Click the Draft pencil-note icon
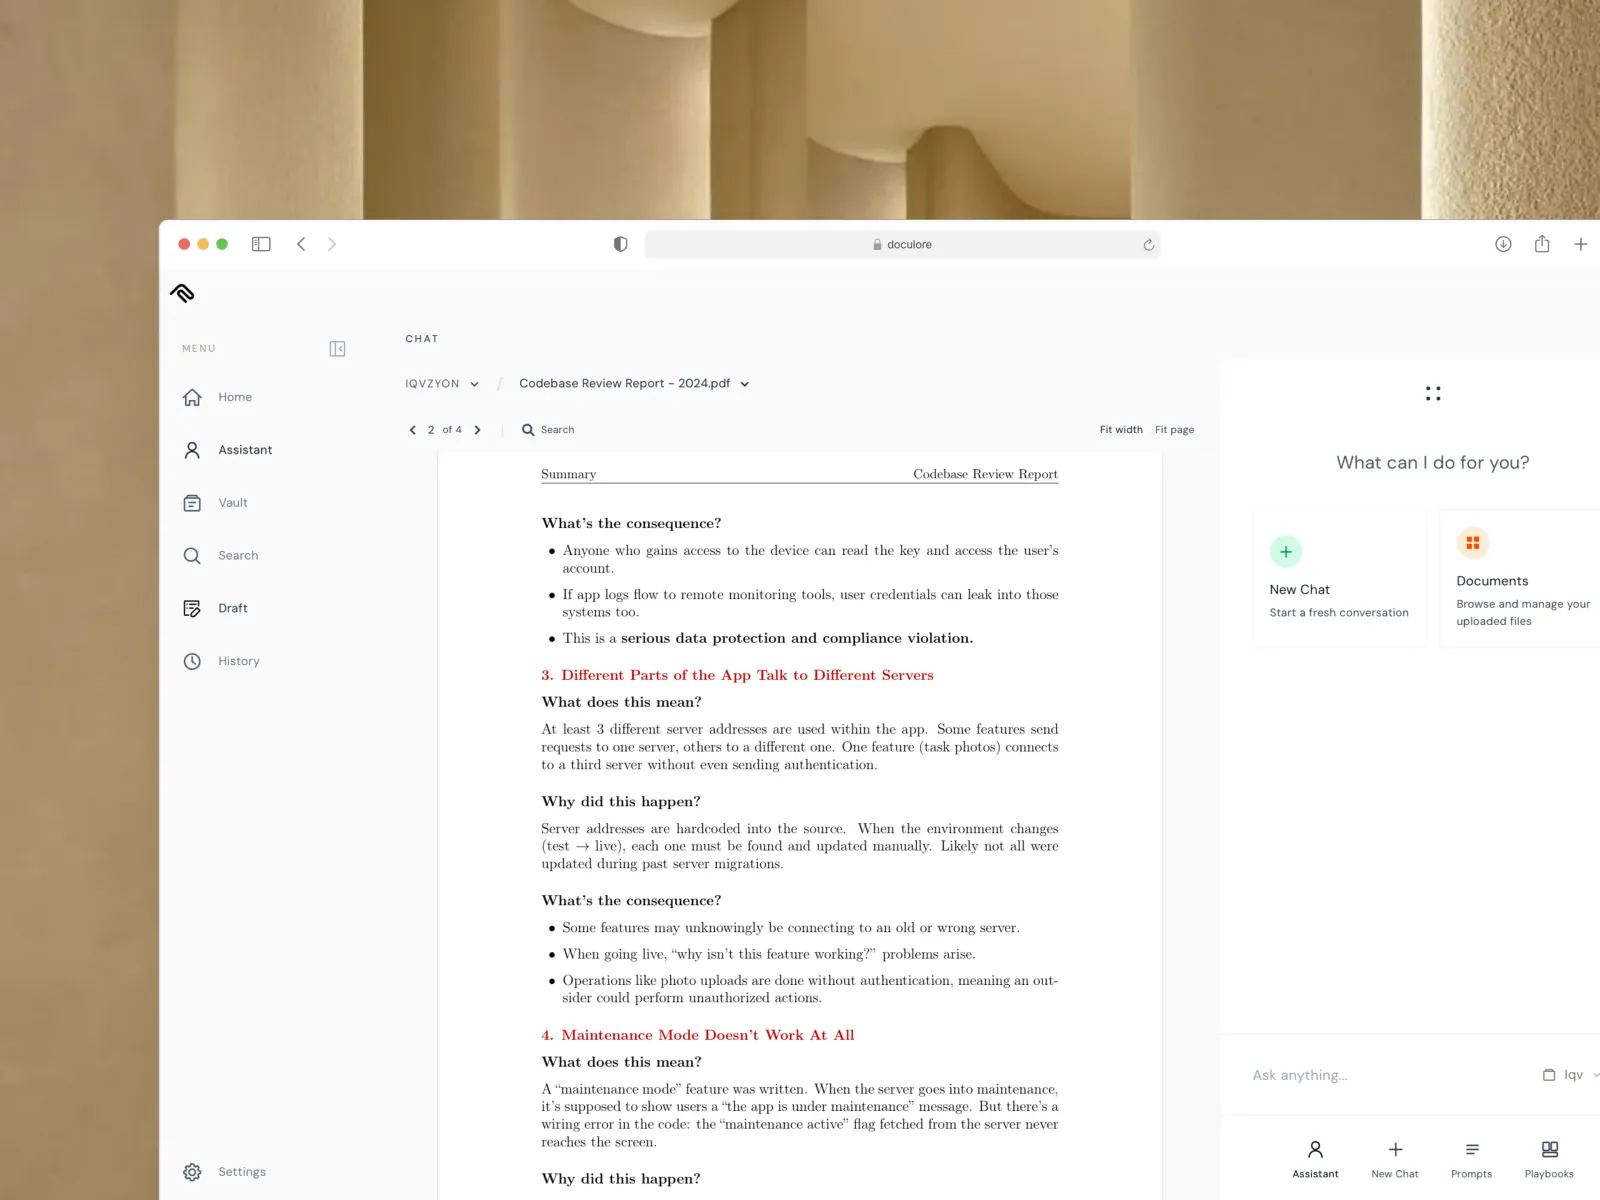This screenshot has height=1200, width=1600. click(x=192, y=608)
